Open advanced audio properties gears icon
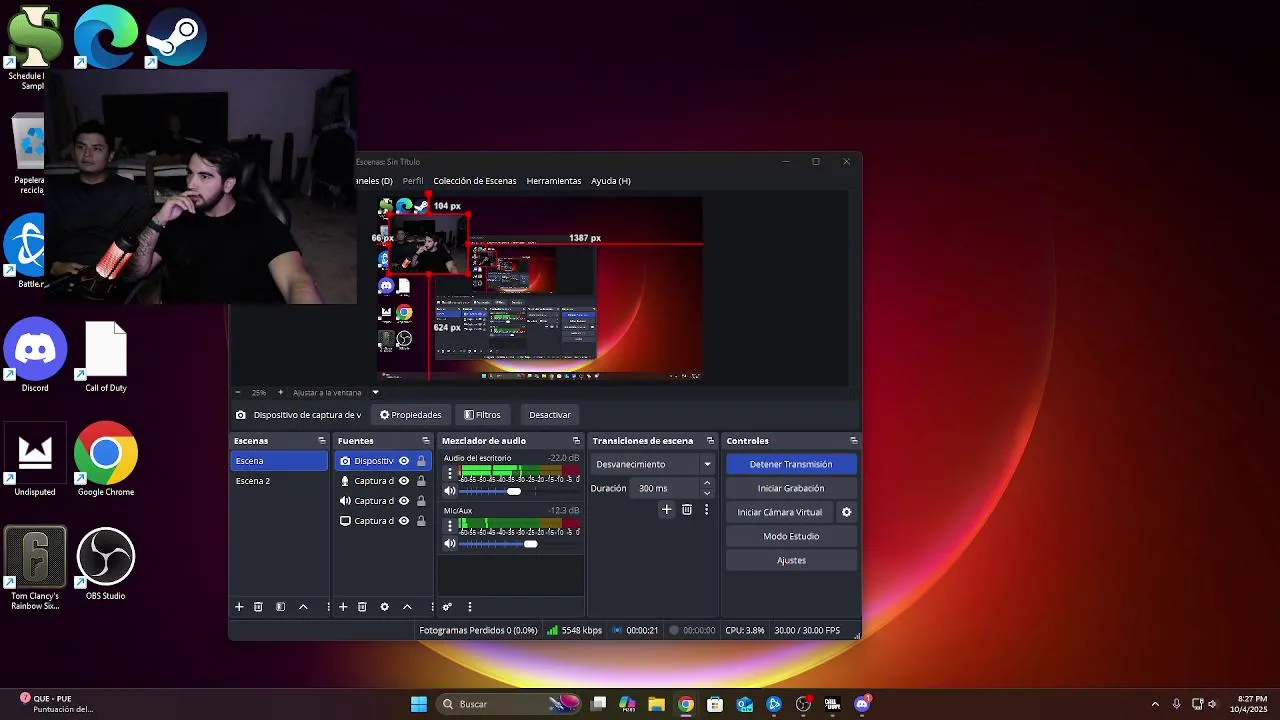 click(x=447, y=607)
